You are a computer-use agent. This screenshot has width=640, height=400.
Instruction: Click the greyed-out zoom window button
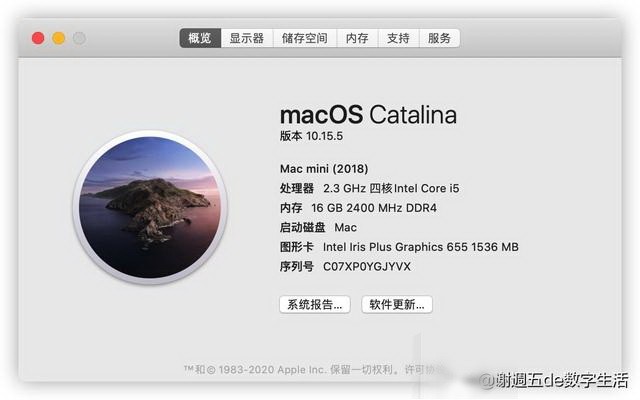pos(79,38)
